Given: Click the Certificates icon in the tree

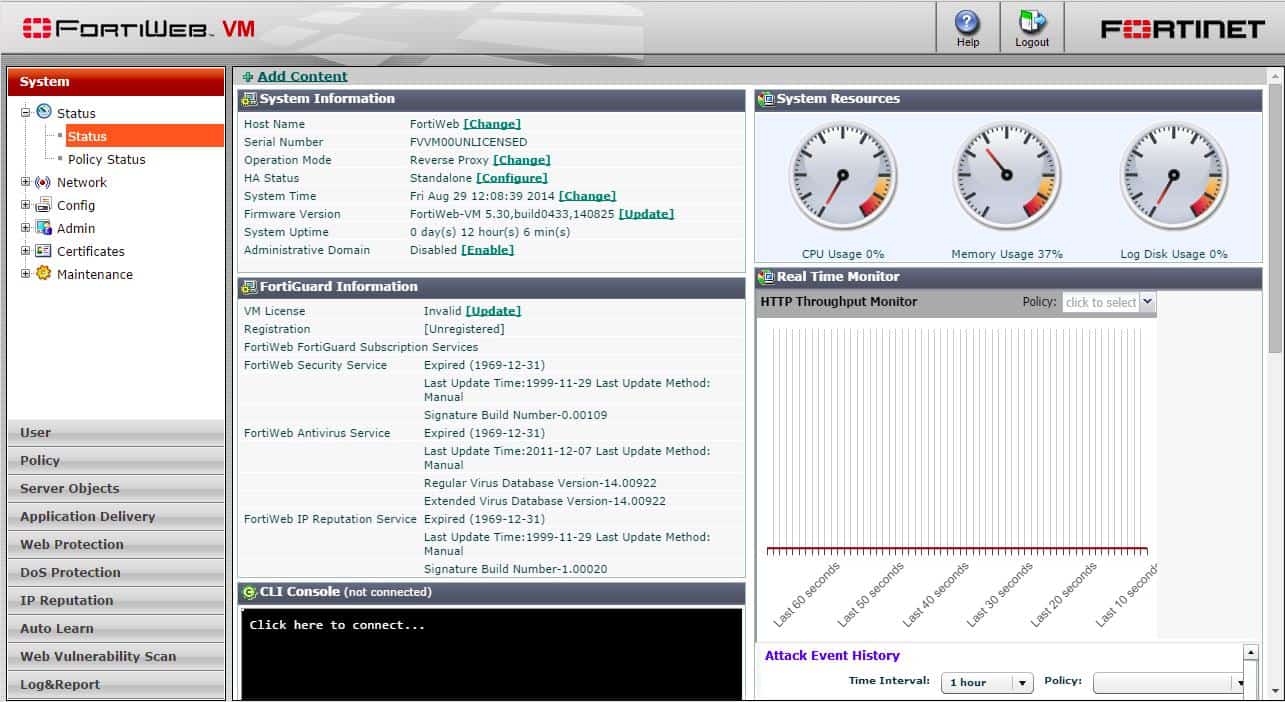Looking at the screenshot, I should (43, 251).
